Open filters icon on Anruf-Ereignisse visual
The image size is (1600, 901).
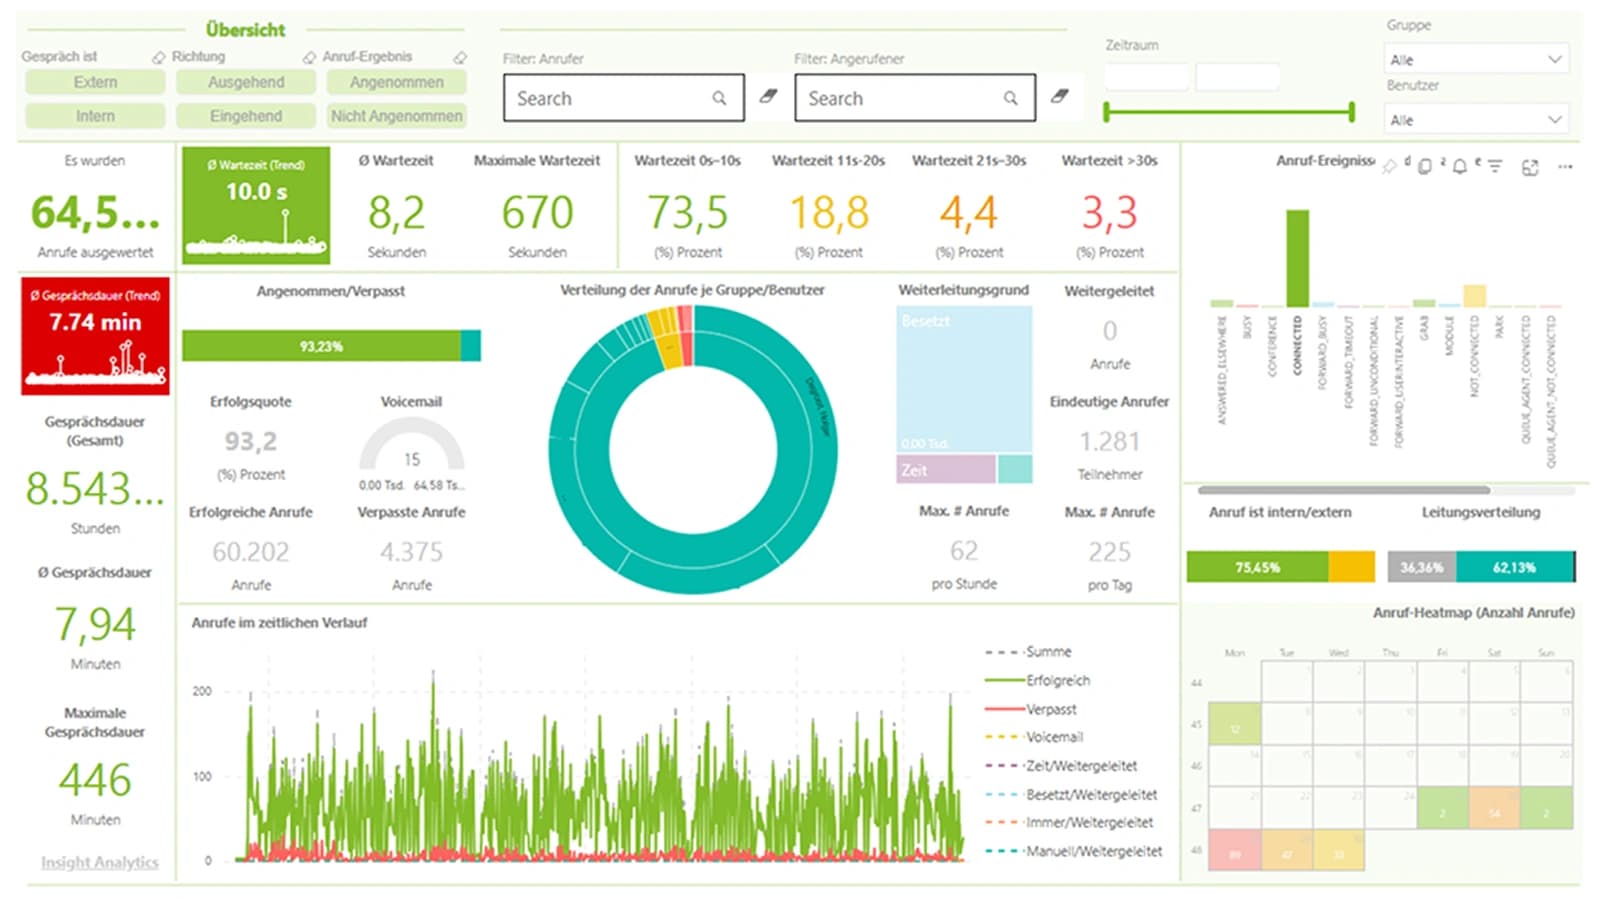tap(1495, 166)
